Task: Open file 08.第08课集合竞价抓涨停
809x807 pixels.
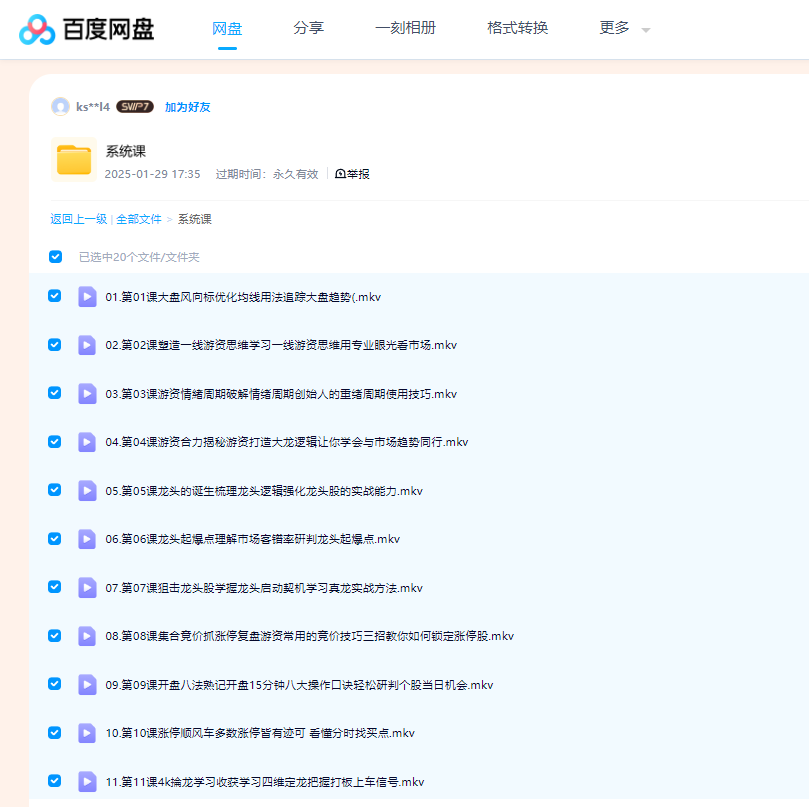Action: click(x=310, y=636)
